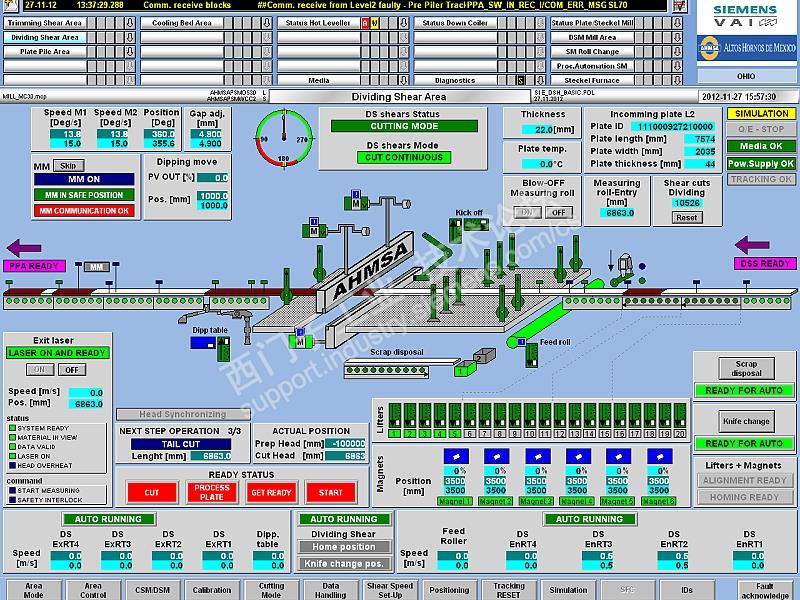Expand arrow next to DSM Mill Area
This screenshot has width=800, height=600.
click(677, 37)
